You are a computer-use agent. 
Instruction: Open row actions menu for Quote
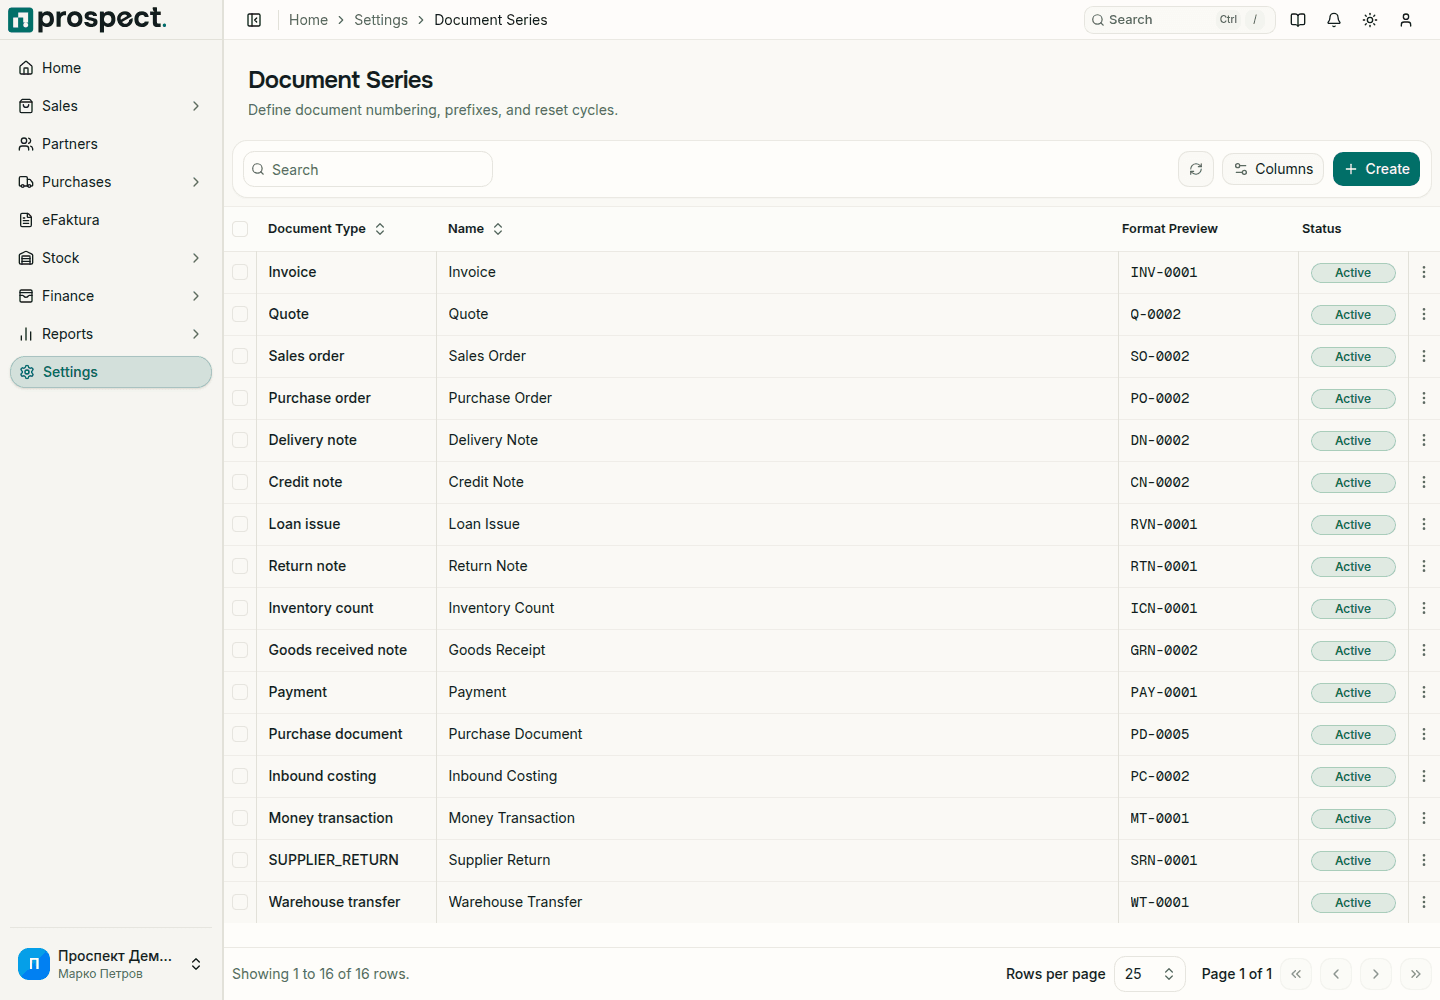pos(1424,314)
